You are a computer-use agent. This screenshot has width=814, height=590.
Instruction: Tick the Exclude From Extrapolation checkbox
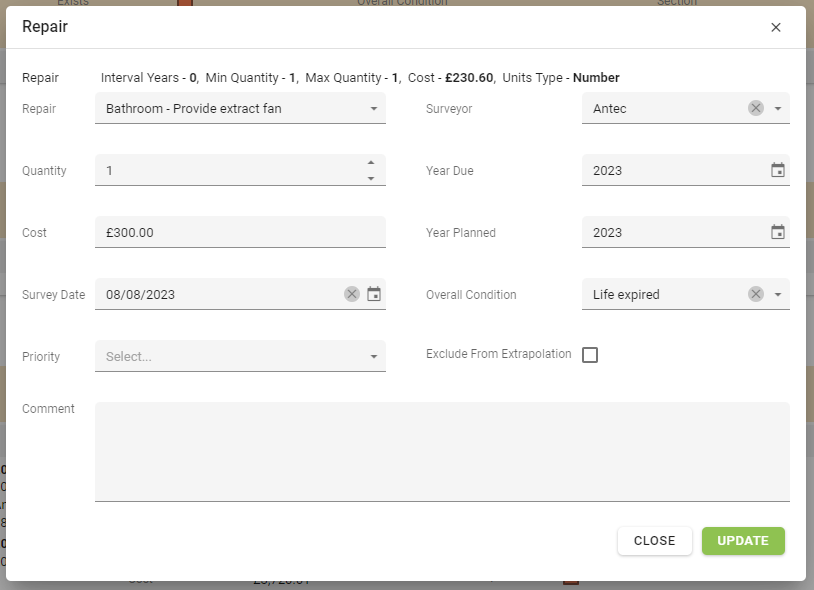(590, 355)
